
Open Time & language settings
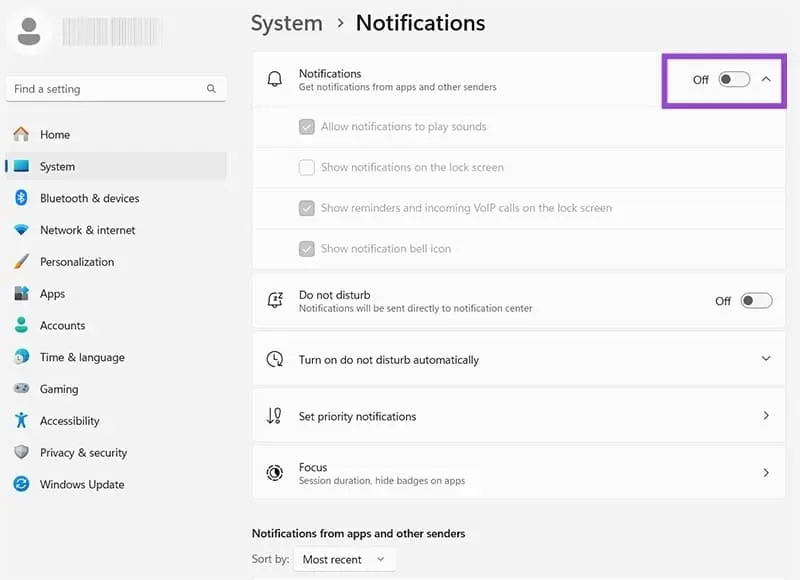pos(116,357)
